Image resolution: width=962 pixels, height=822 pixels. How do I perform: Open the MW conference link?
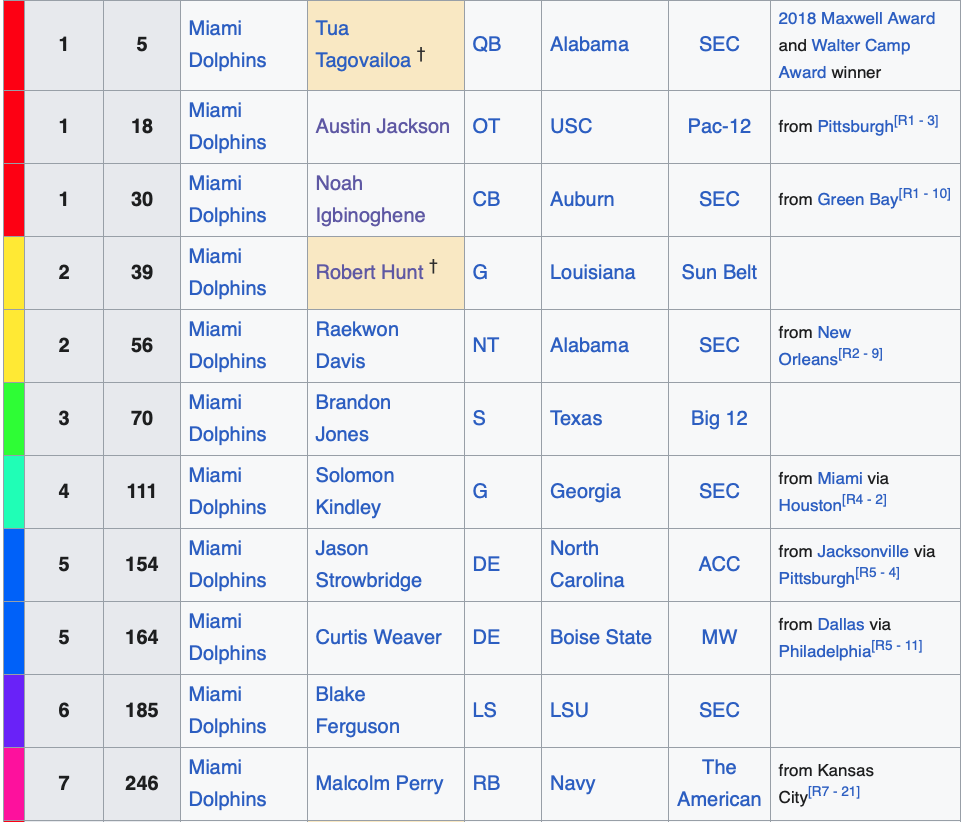[719, 637]
